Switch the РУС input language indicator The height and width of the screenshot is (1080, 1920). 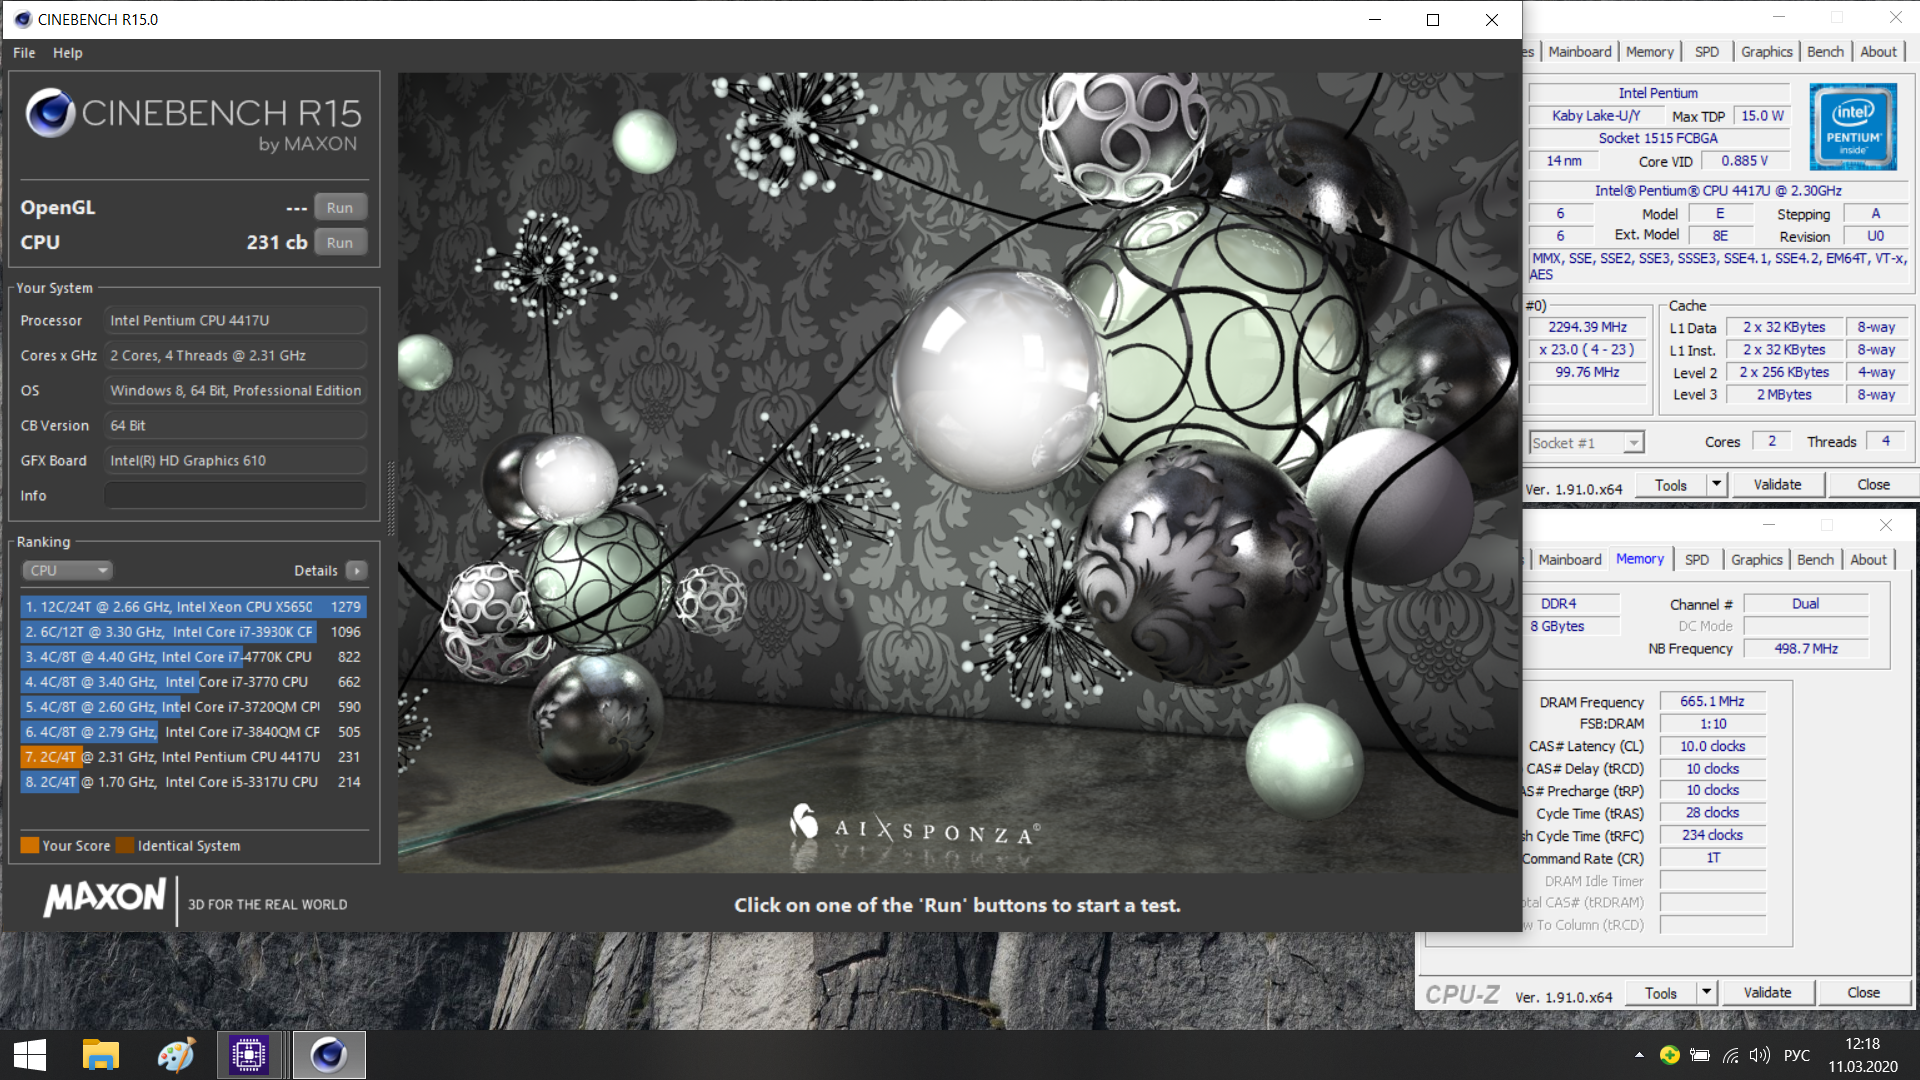1797,1055
